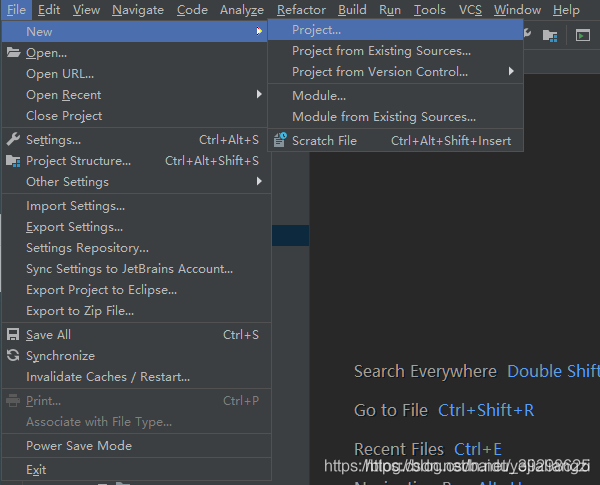The image size is (600, 485).
Task: Click the open-folder icon beside Open...
Action: (x=13, y=53)
